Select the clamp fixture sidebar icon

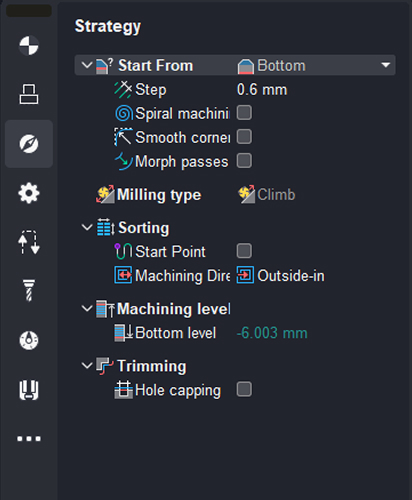(x=29, y=390)
